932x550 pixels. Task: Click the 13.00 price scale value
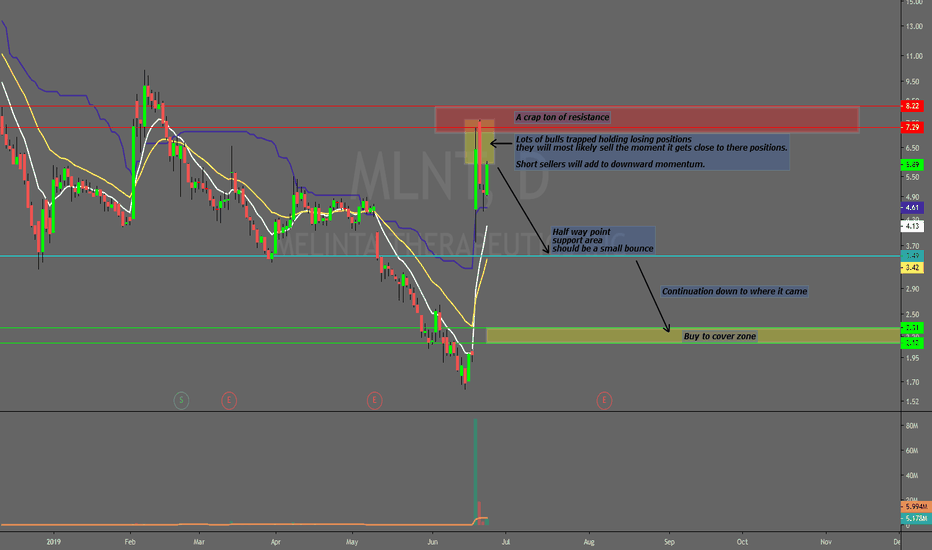[914, 26]
